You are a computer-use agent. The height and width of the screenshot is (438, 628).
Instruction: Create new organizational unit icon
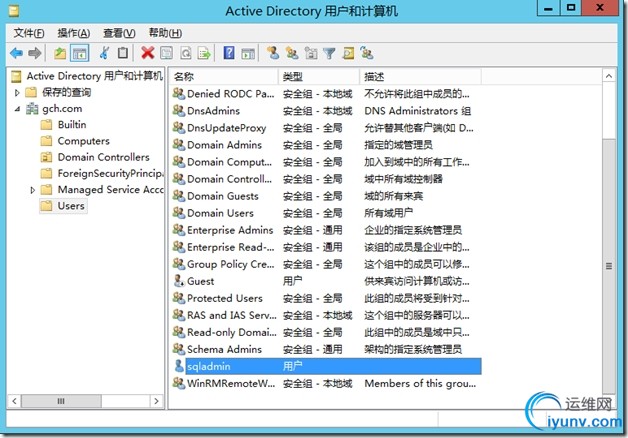(x=311, y=53)
